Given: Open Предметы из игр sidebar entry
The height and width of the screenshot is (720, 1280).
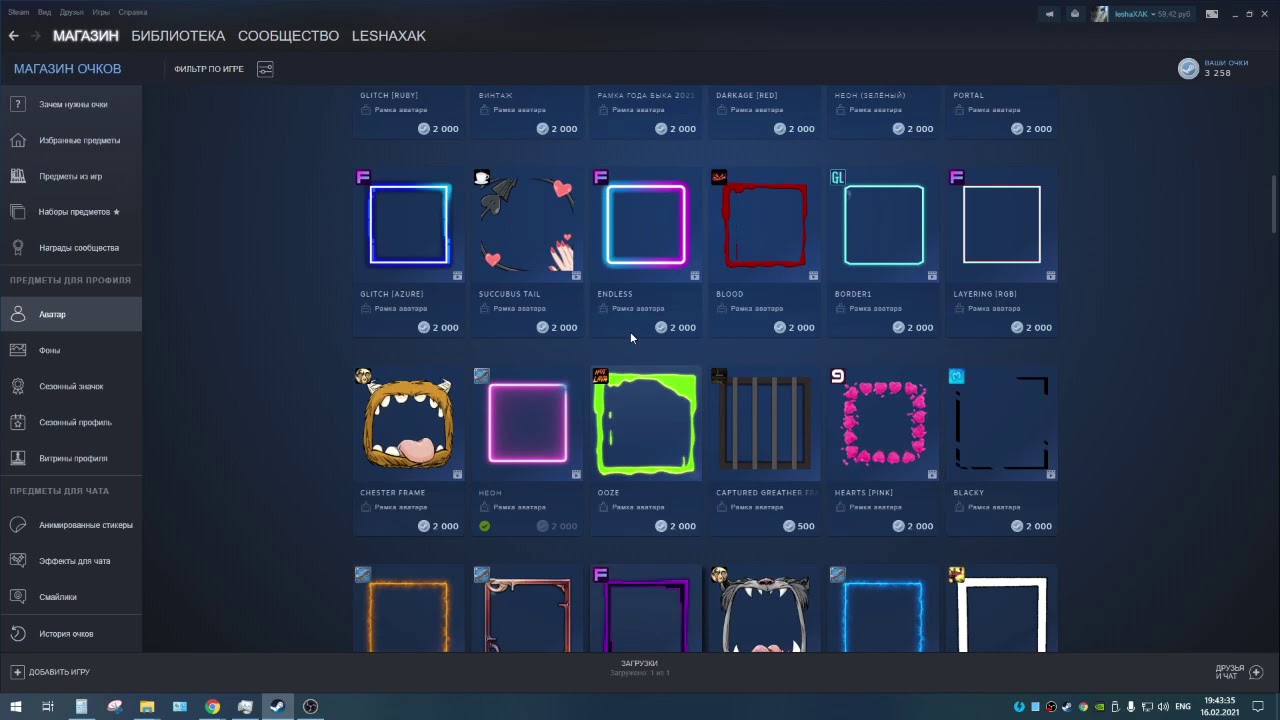Looking at the screenshot, I should pyautogui.click(x=71, y=176).
